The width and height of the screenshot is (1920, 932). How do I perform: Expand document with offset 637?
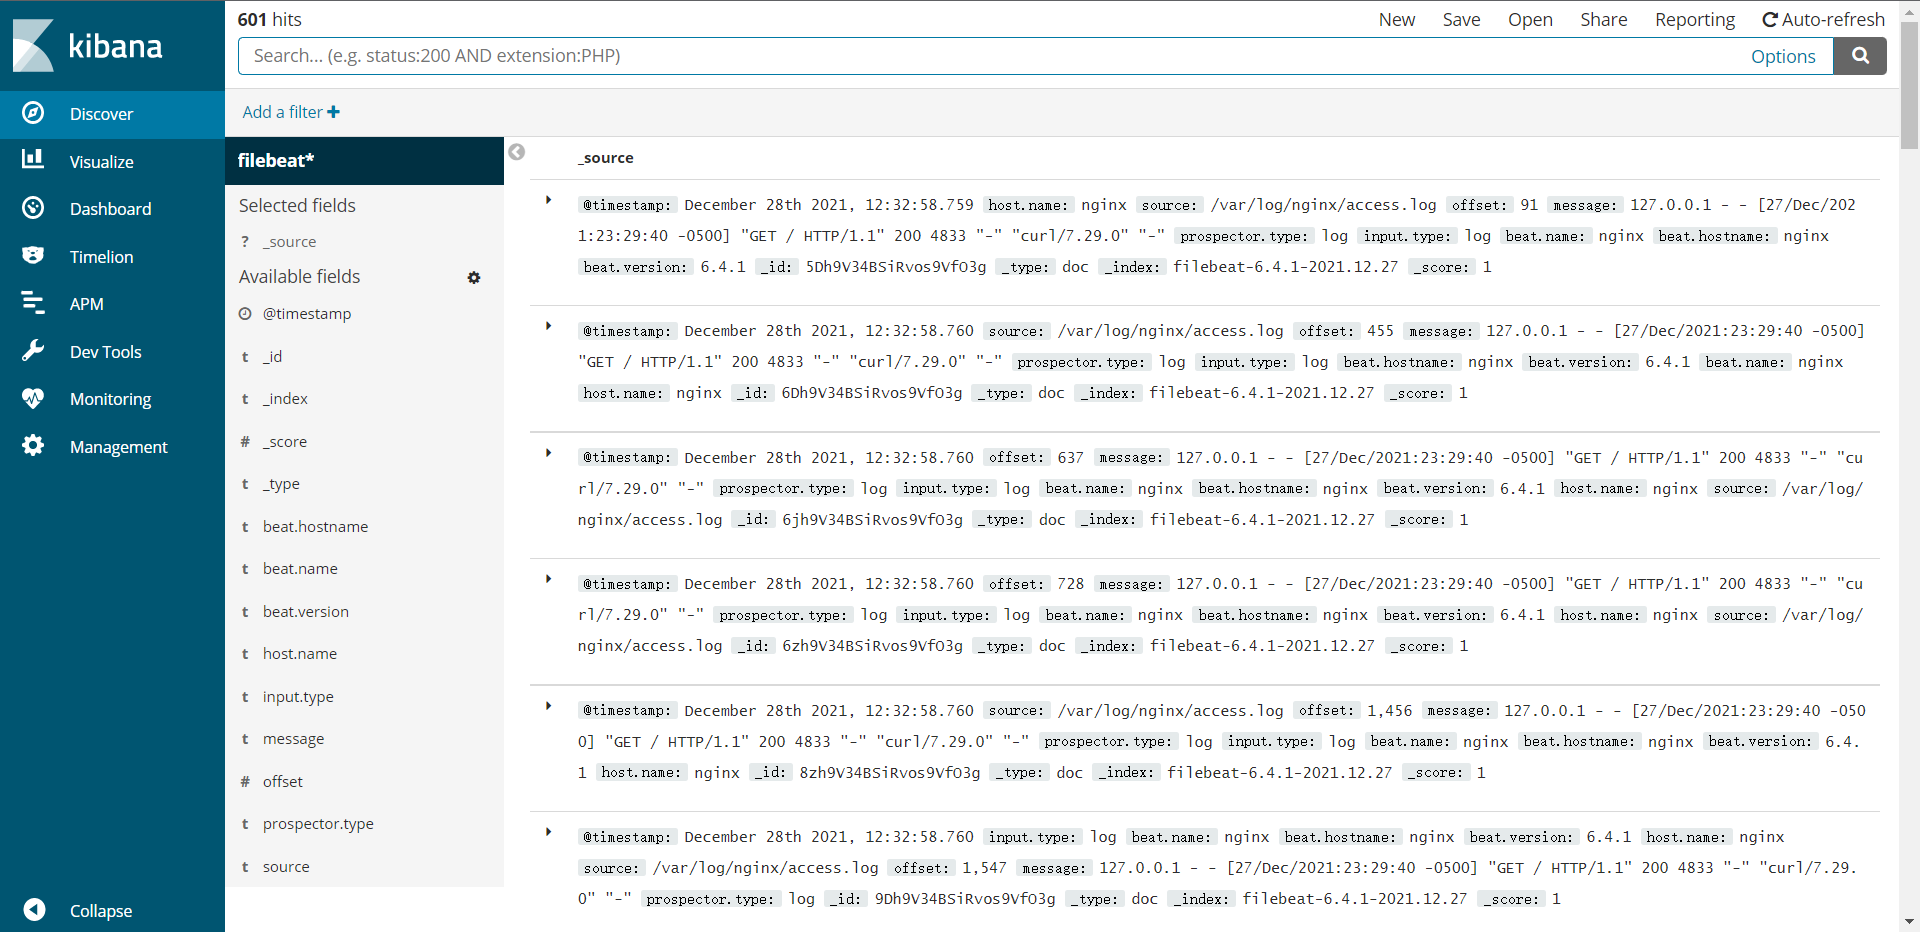(548, 453)
